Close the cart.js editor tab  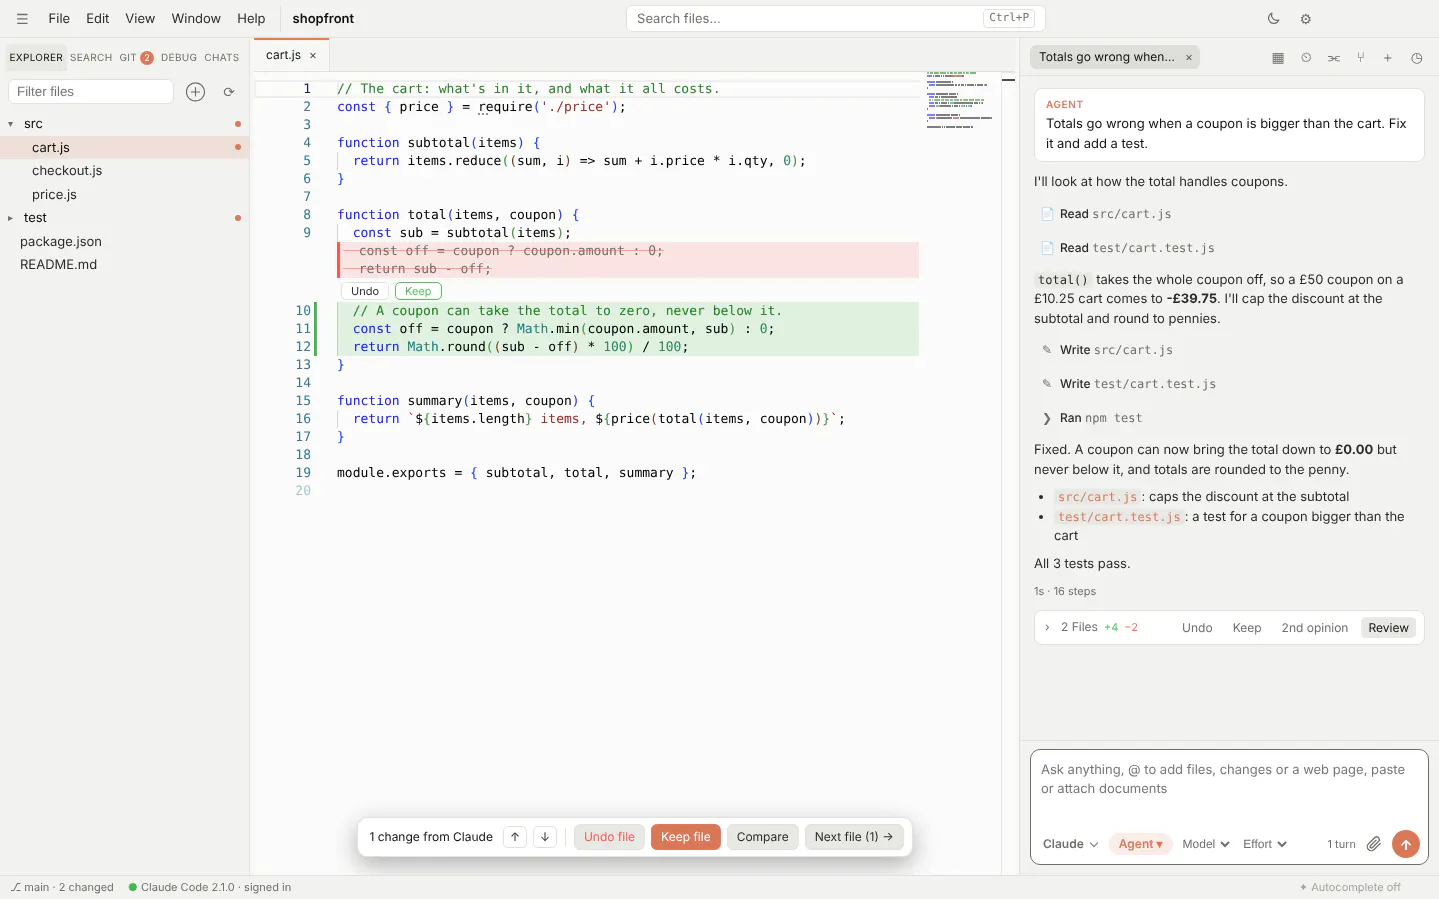(313, 56)
